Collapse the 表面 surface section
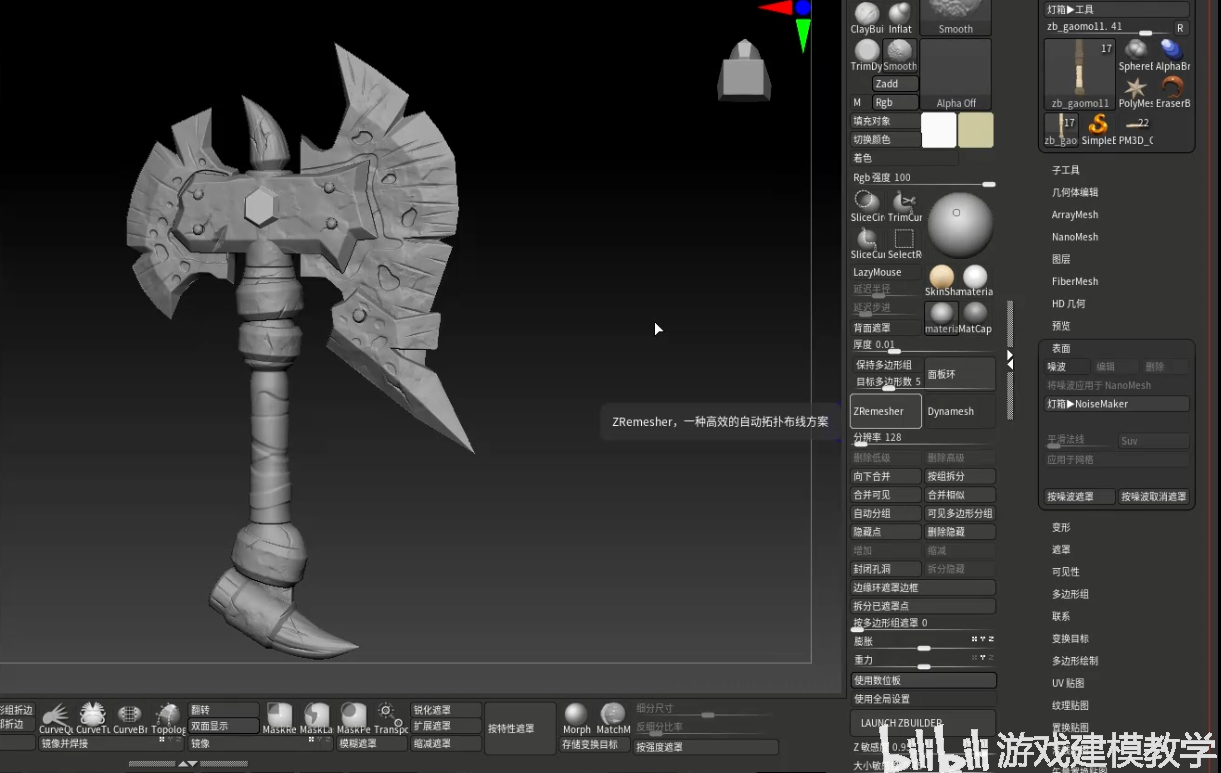The width and height of the screenshot is (1221, 773). 1061,348
